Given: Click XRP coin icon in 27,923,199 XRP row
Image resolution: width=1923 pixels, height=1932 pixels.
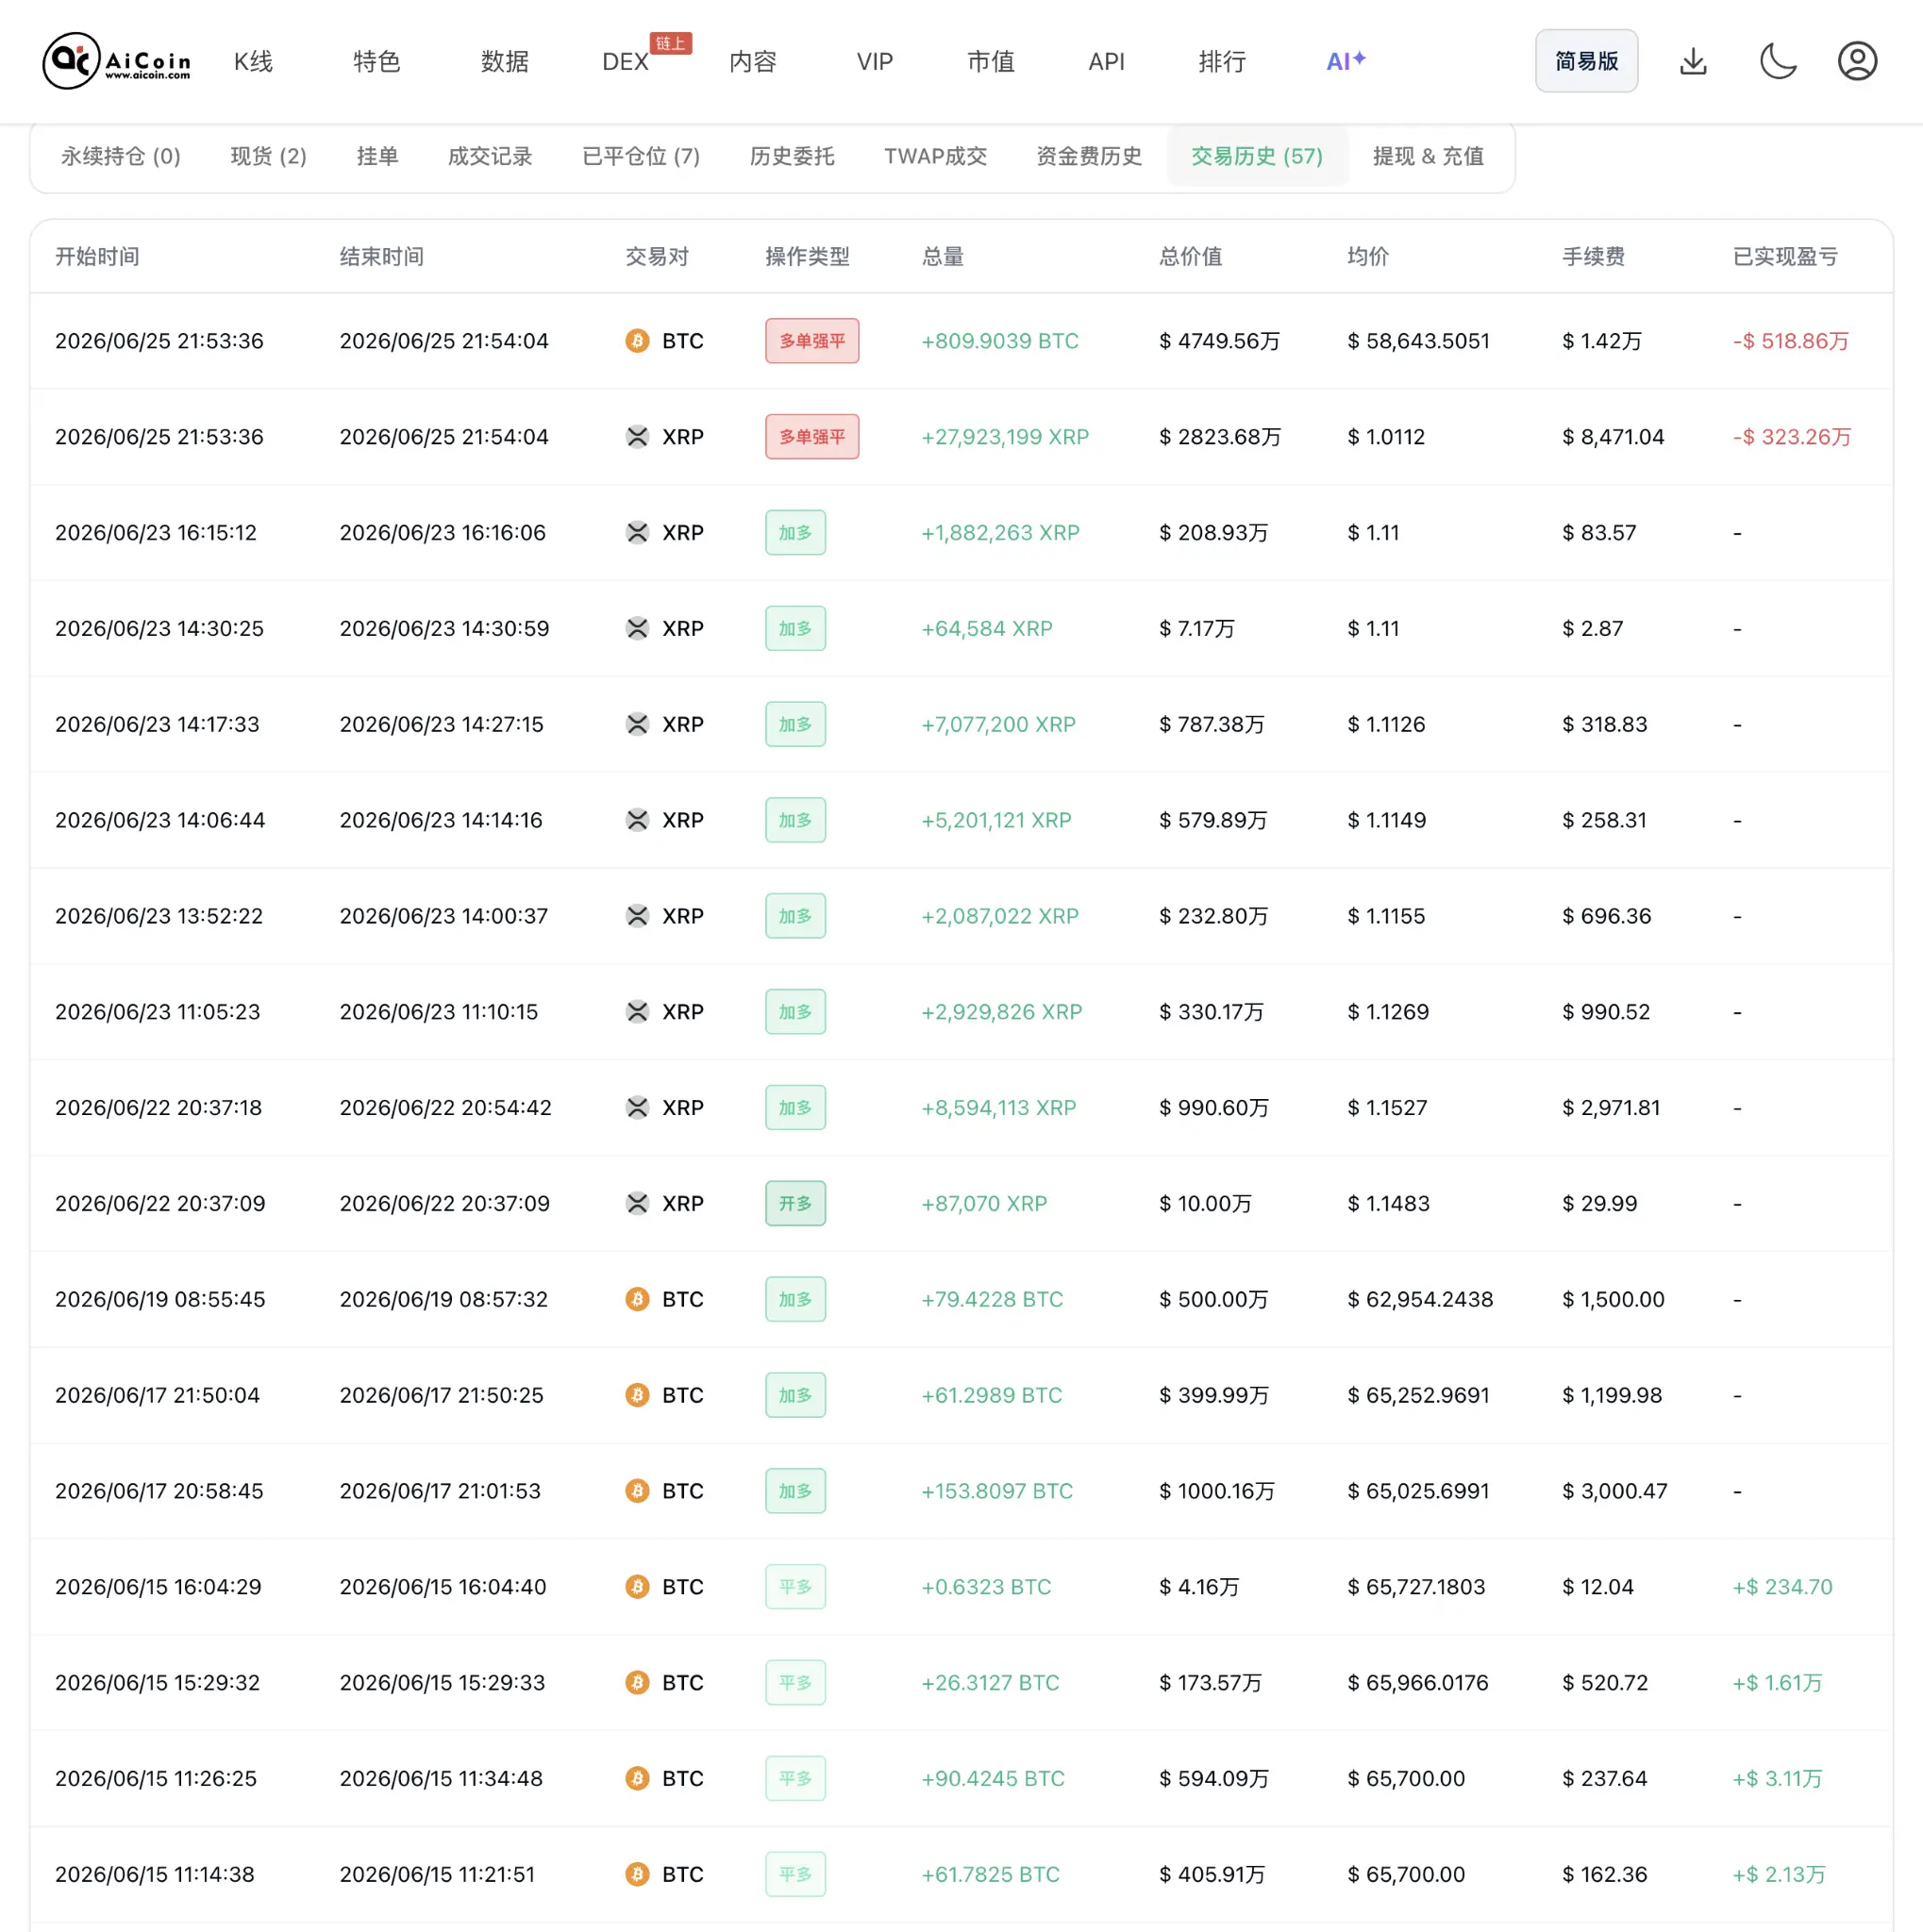Looking at the screenshot, I should 637,437.
